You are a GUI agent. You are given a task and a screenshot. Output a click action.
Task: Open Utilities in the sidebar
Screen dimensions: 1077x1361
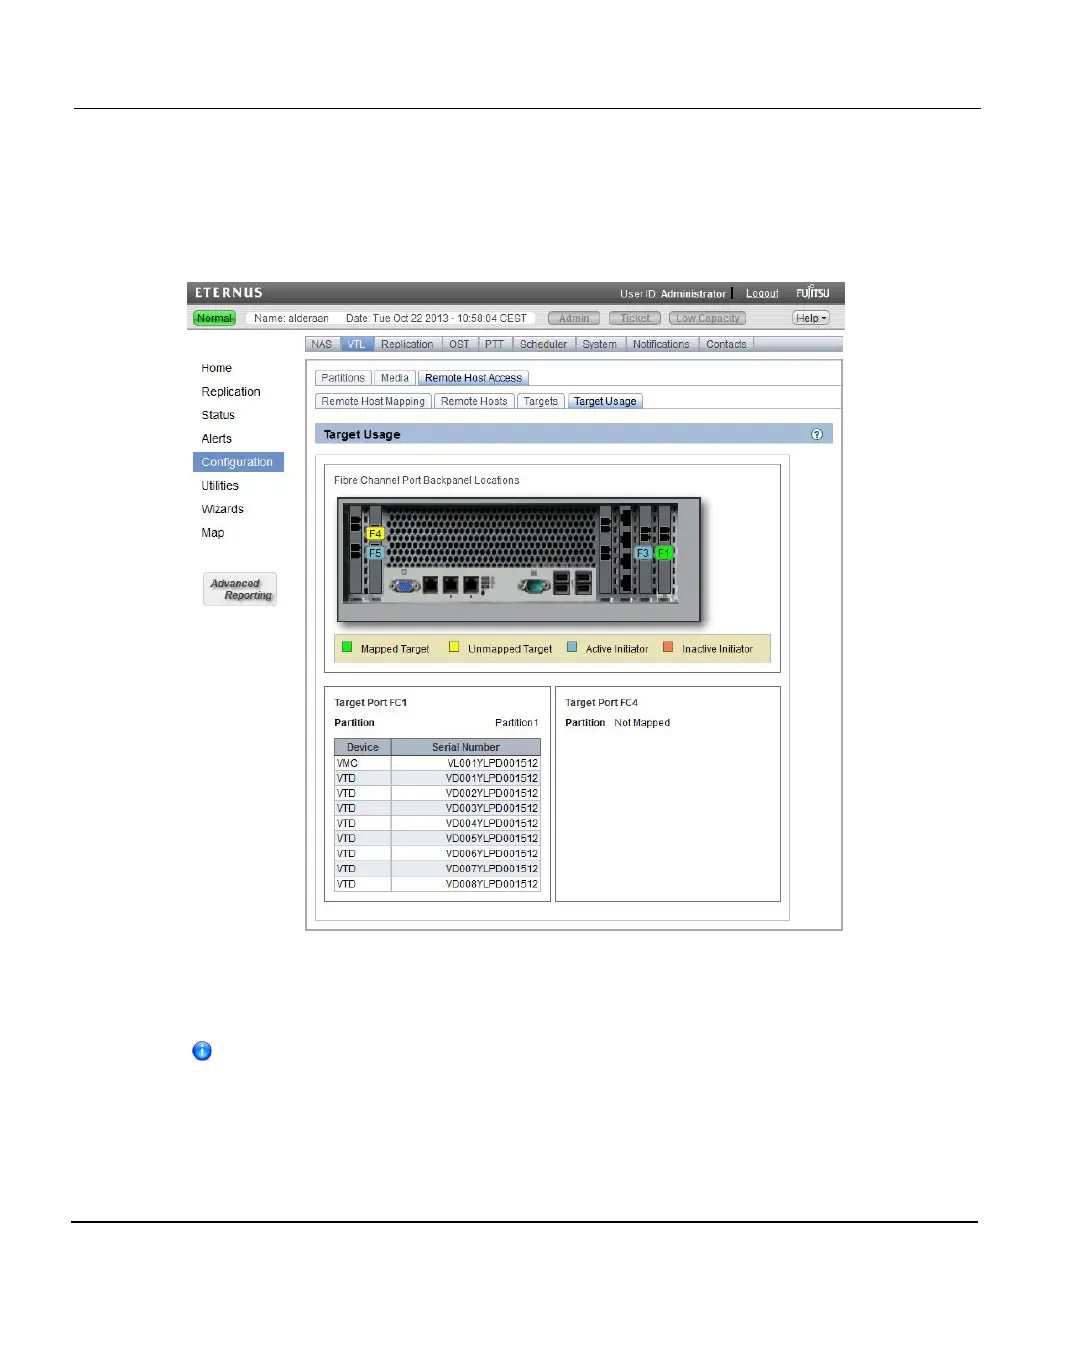pyautogui.click(x=220, y=486)
